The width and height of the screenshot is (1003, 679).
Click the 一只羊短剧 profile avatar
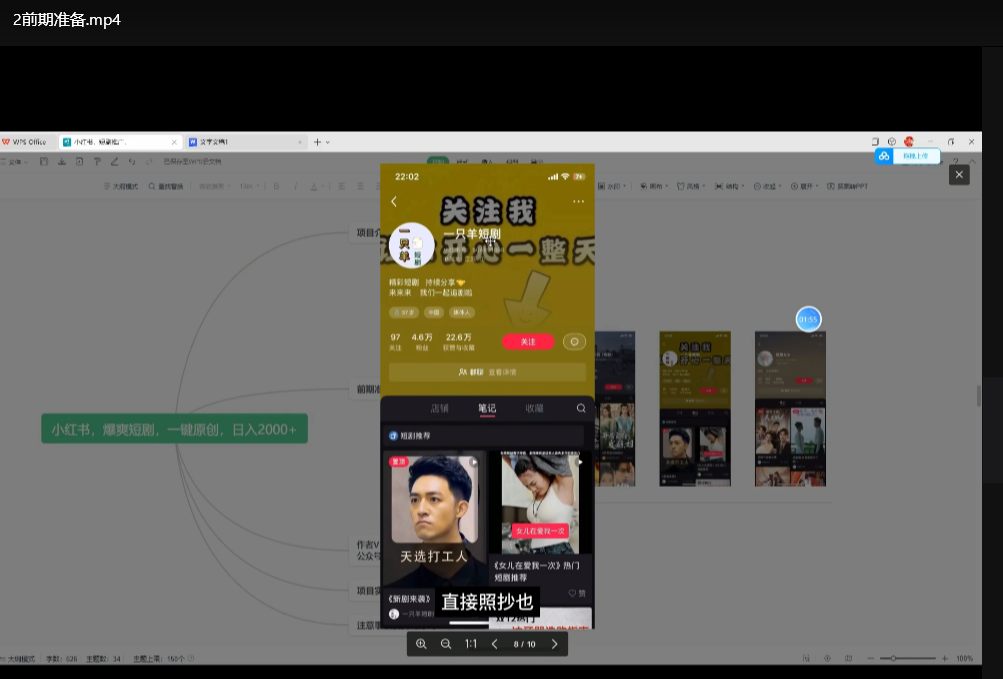click(x=411, y=245)
